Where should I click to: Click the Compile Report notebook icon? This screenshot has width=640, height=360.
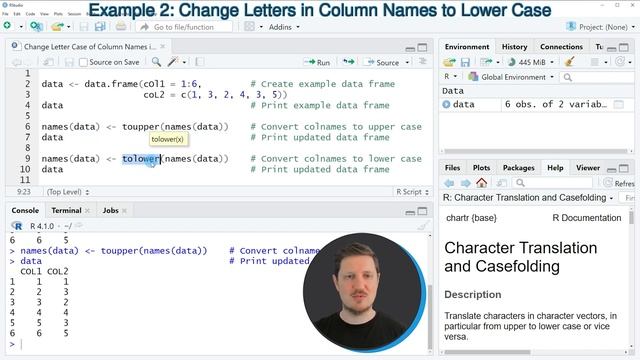tap(200, 62)
